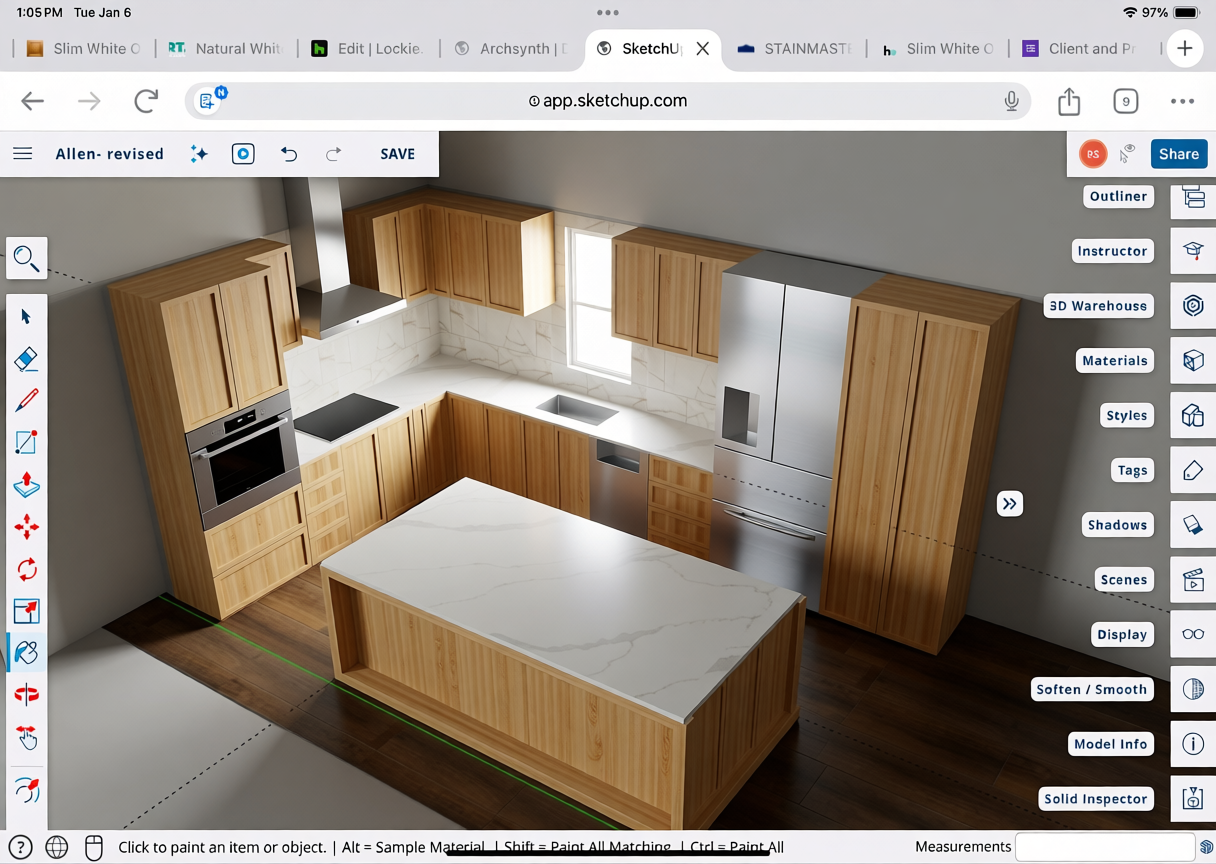
Task: Toggle collaborator cursor visibility eye icon
Action: (x=1128, y=154)
